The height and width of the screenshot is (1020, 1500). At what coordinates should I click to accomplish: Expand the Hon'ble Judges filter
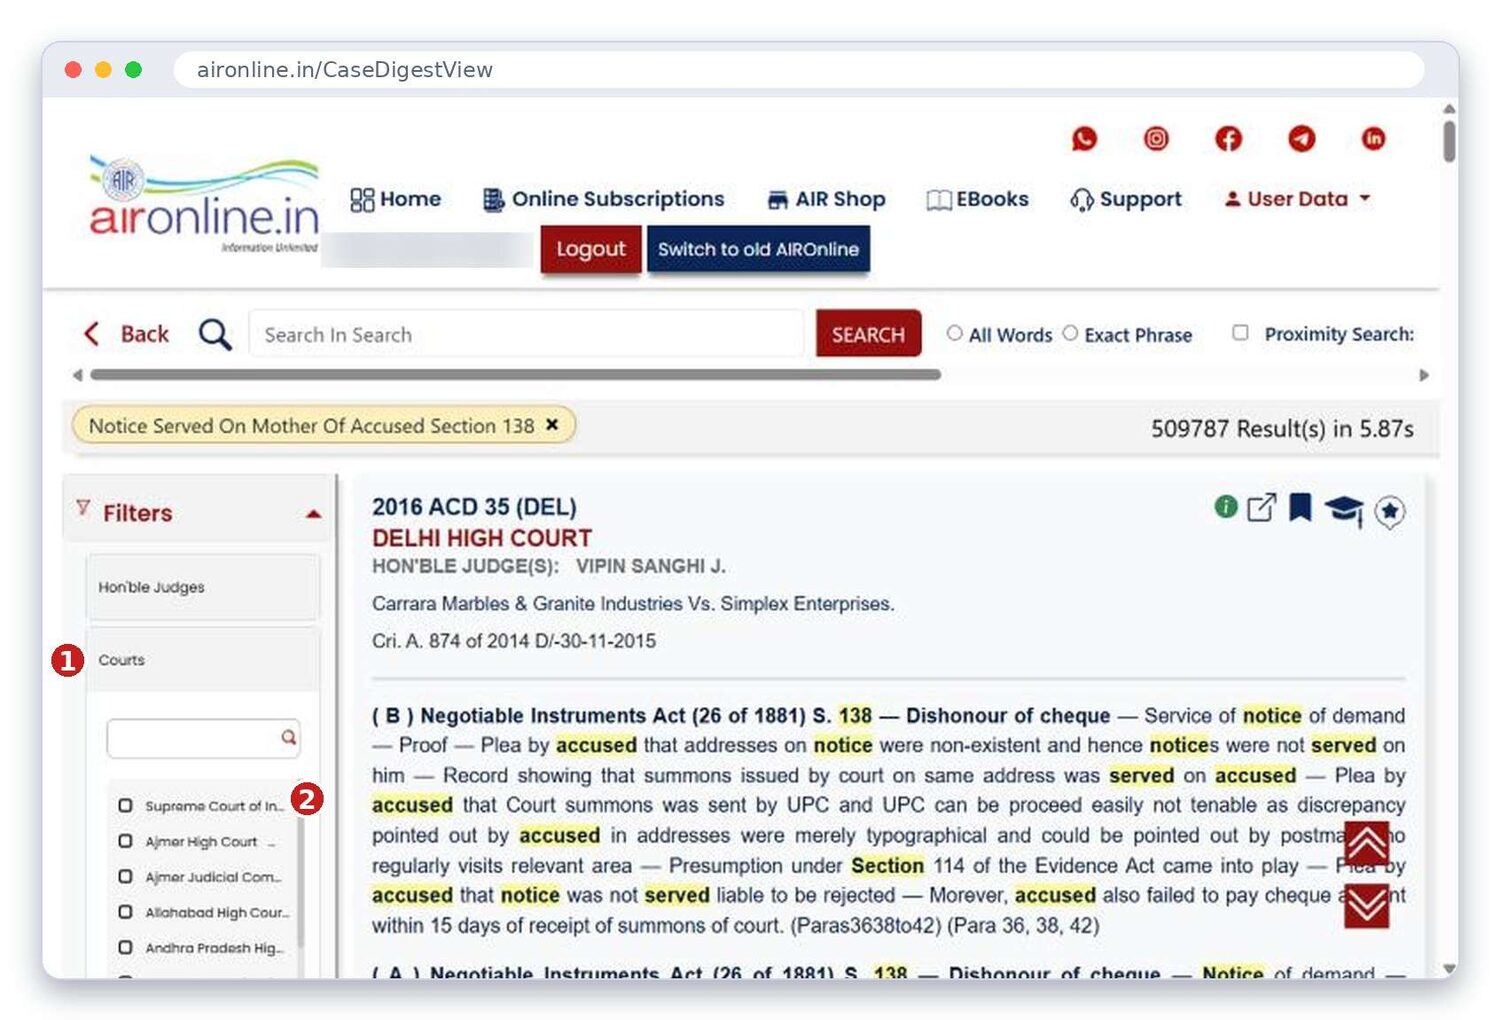[203, 587]
